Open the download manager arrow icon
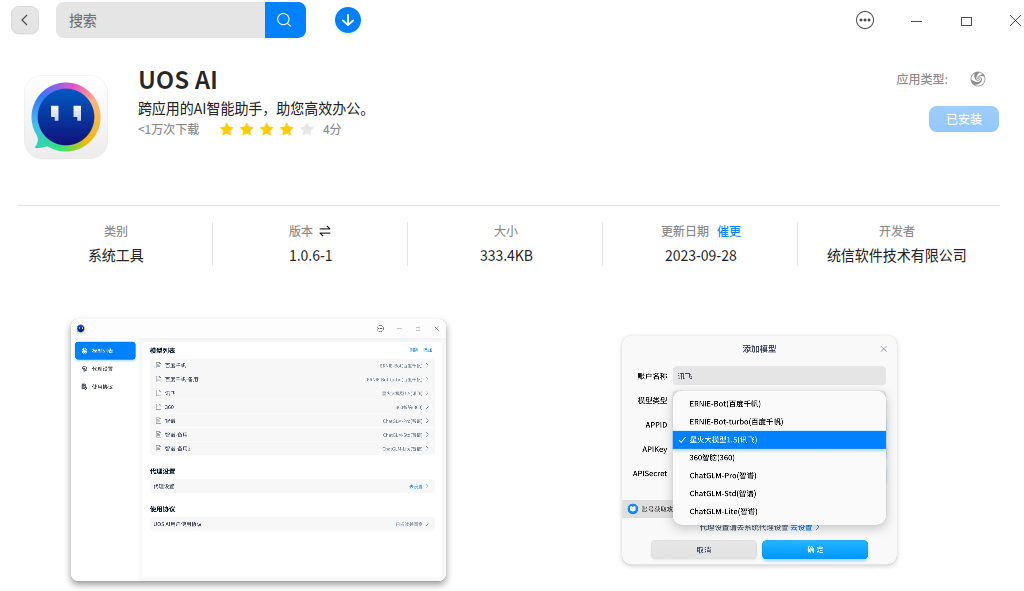The width and height of the screenshot is (1024, 591). click(347, 20)
